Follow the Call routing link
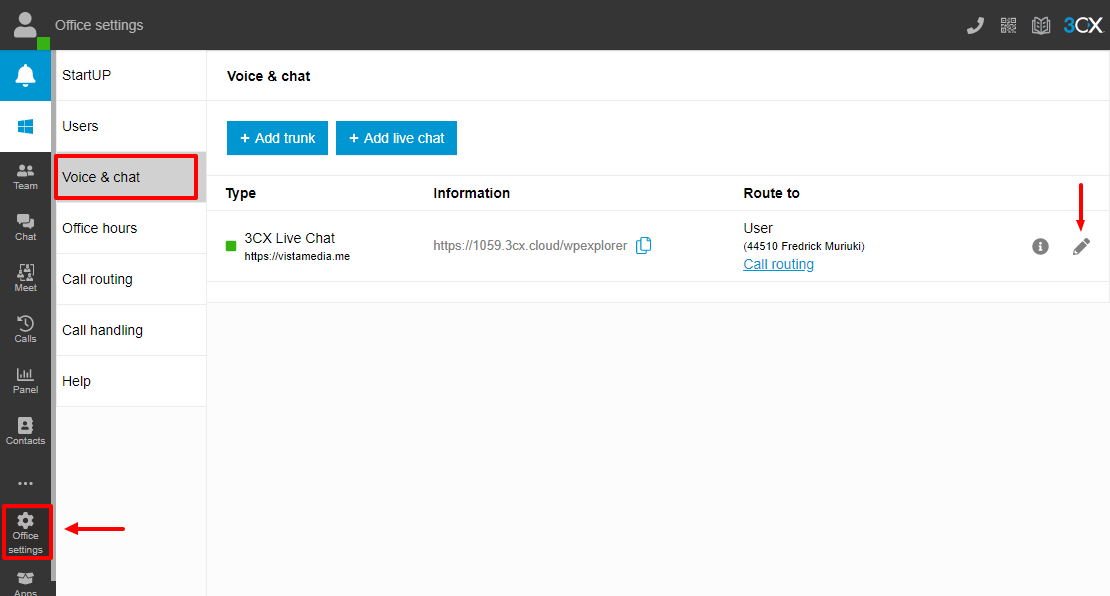Viewport: 1110px width, 596px height. point(778,264)
